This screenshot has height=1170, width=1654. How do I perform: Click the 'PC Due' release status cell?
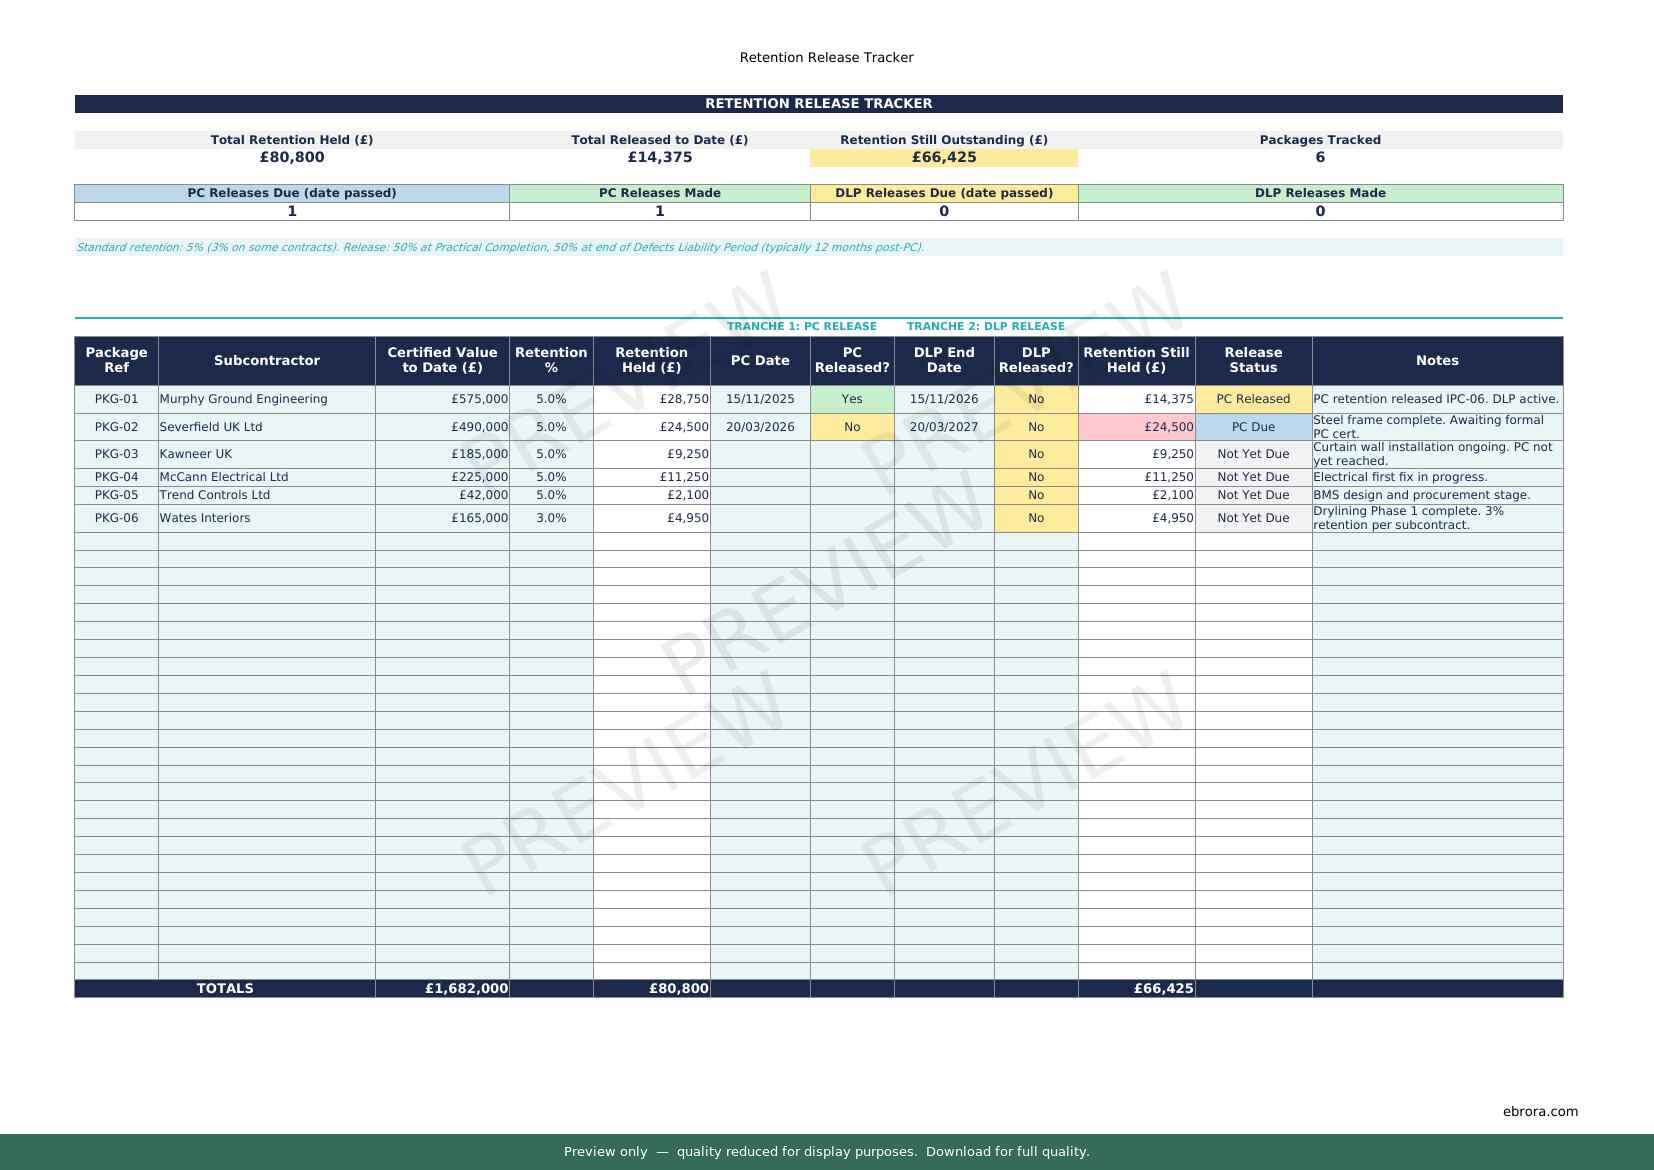point(1252,427)
